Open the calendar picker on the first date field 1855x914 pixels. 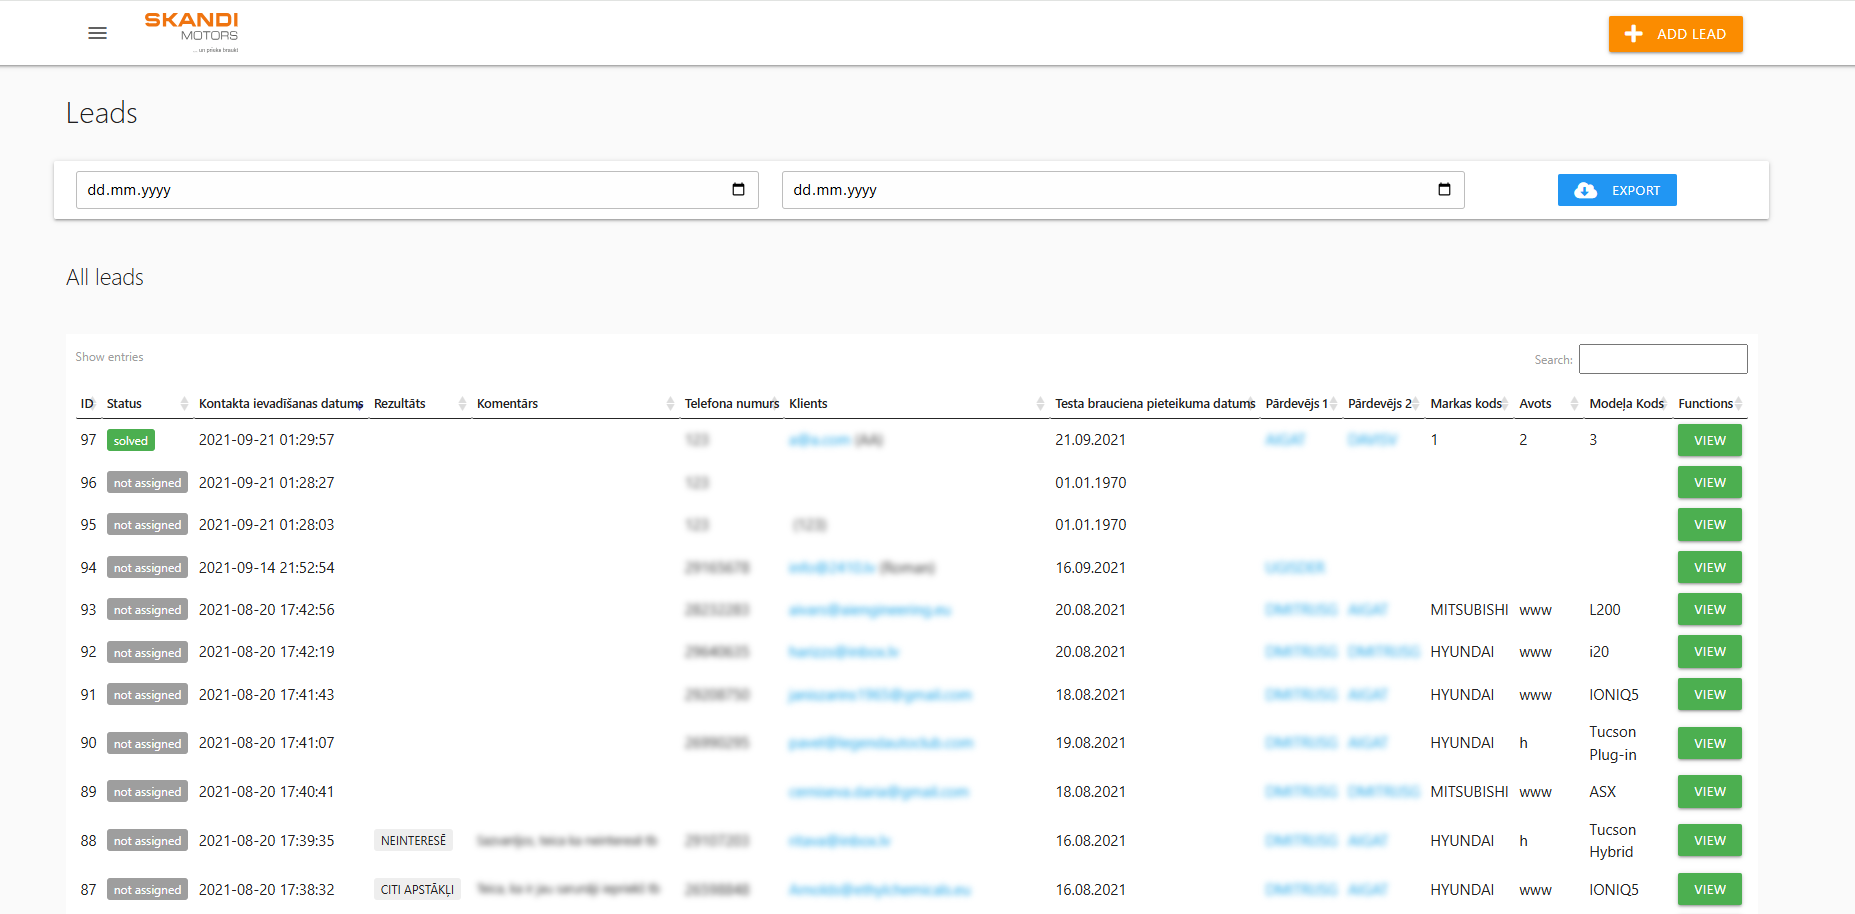pos(737,189)
